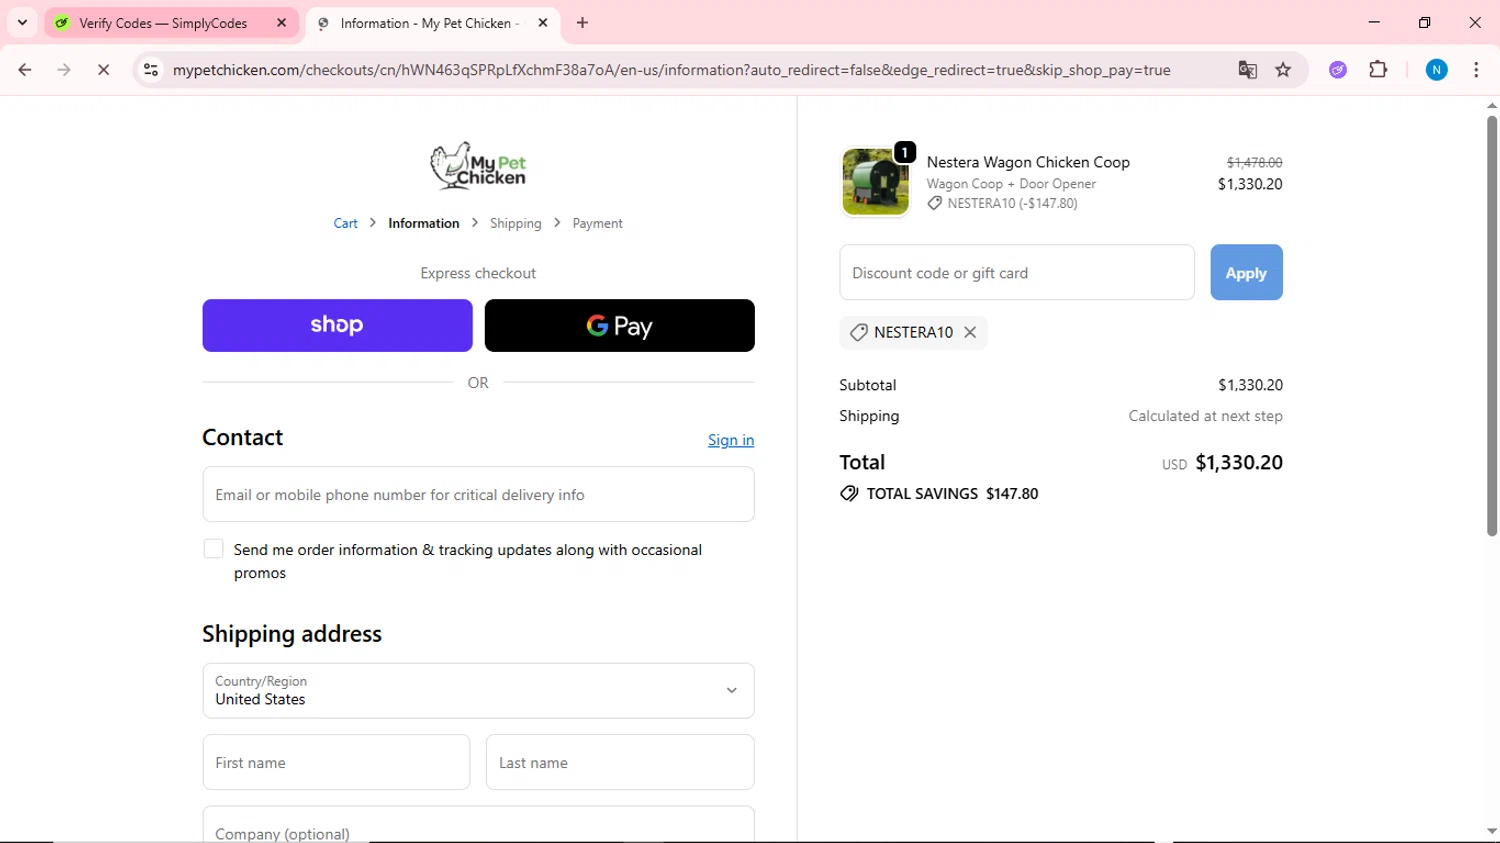The height and width of the screenshot is (843, 1500).
Task: Remove the NESTERA10 discount code
Action: click(x=970, y=332)
